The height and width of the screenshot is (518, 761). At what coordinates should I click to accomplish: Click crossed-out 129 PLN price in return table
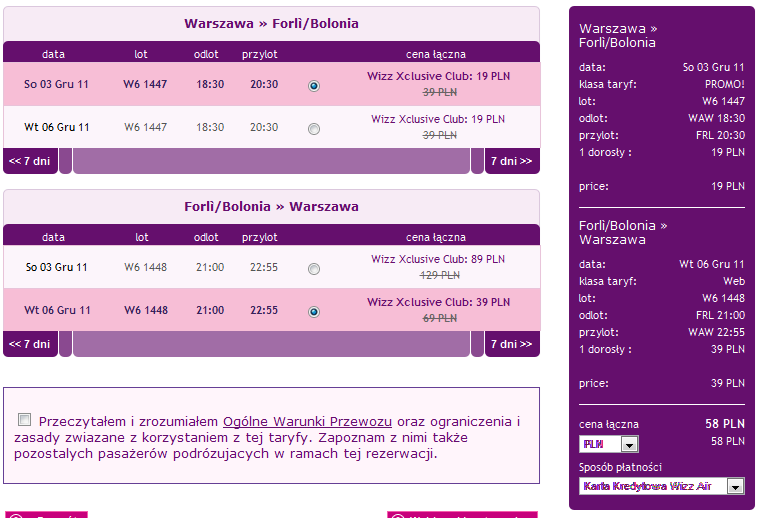(440, 276)
